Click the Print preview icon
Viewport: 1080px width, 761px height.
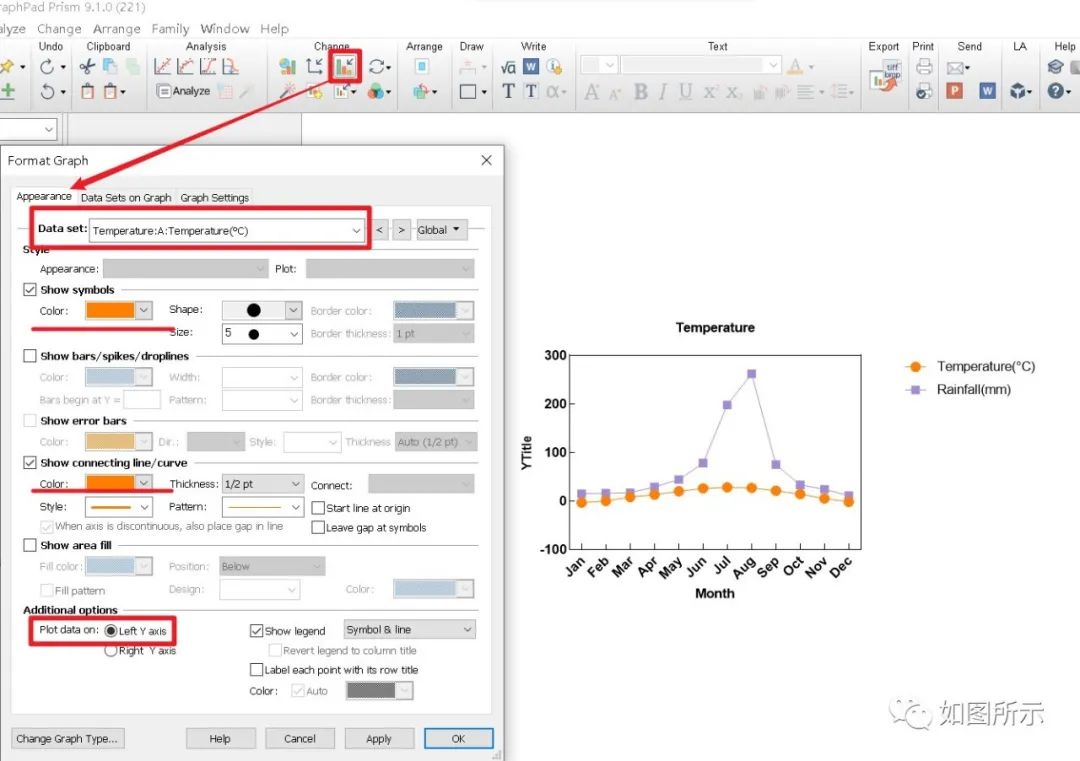[x=924, y=92]
